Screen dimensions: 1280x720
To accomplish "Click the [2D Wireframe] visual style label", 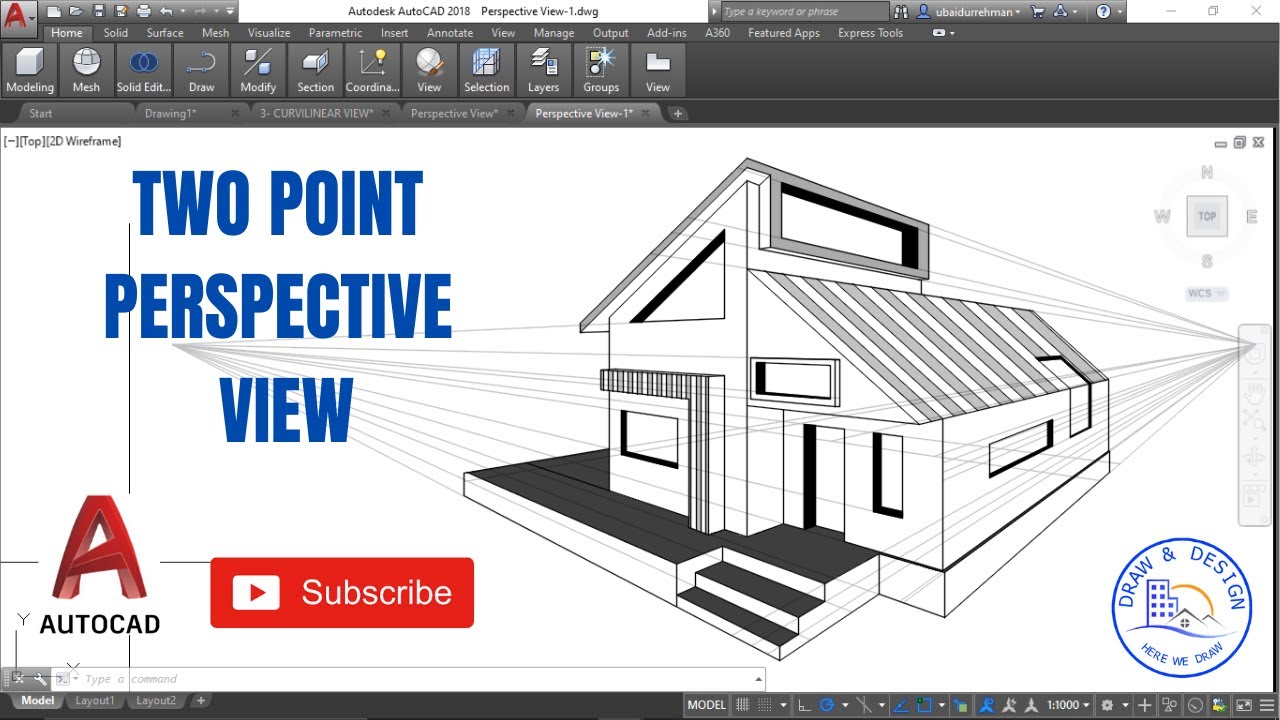I will click(x=83, y=142).
